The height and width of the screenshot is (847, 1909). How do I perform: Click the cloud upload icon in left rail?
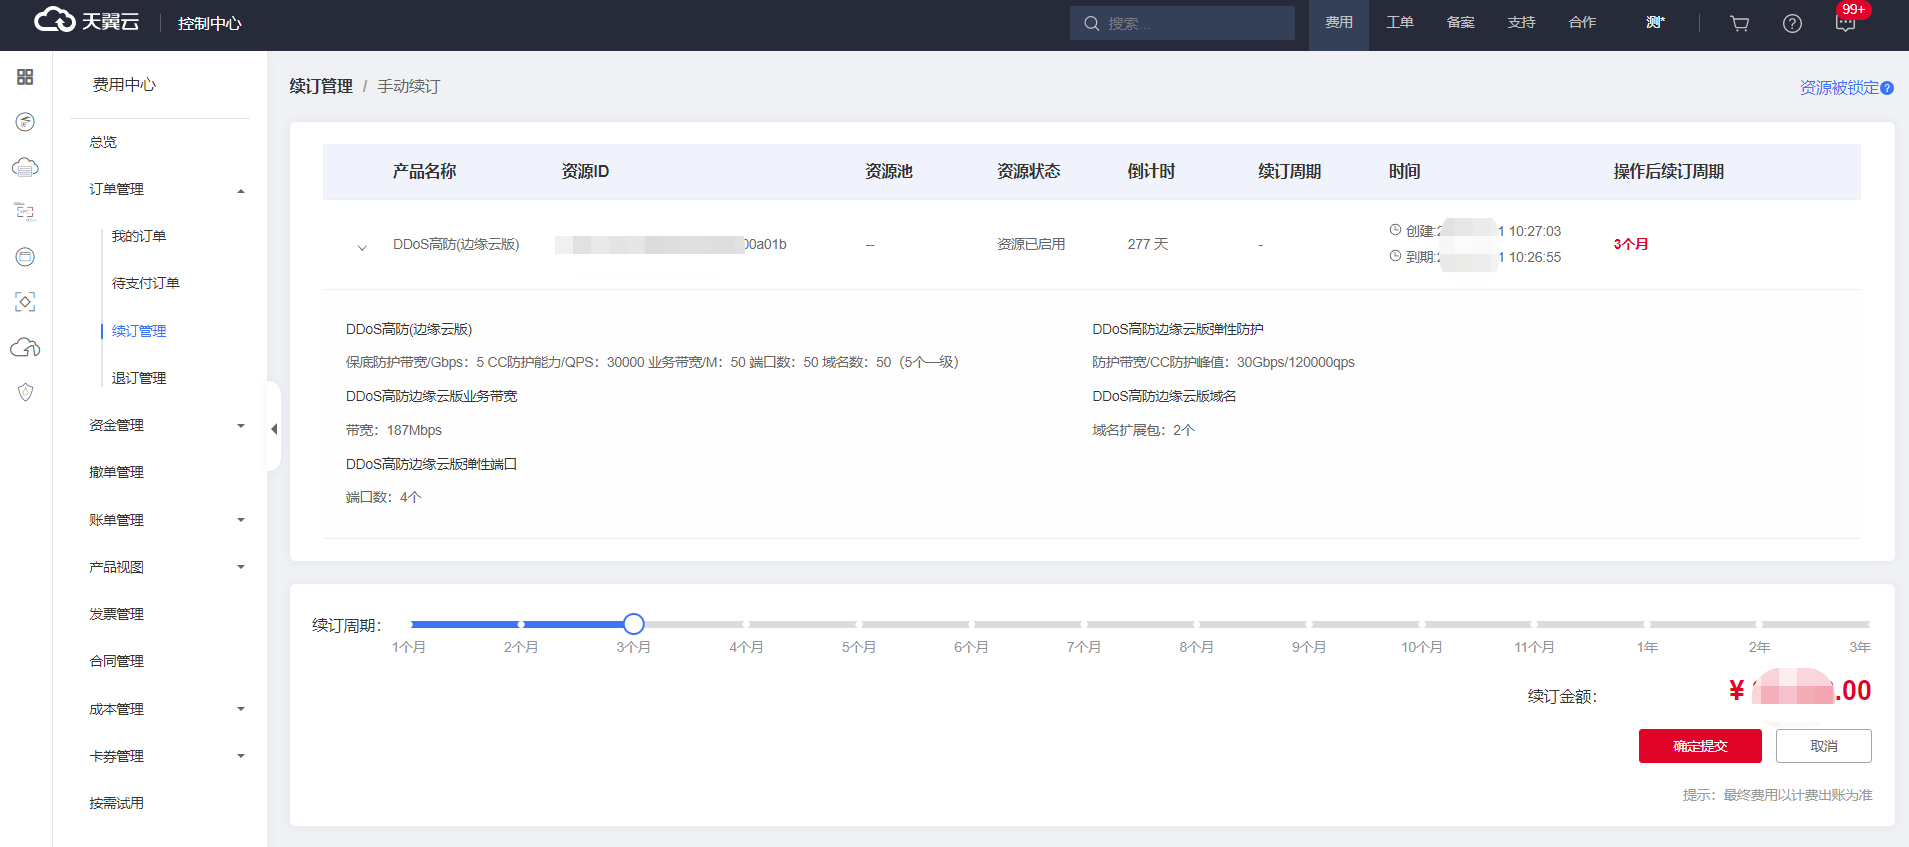(x=25, y=347)
